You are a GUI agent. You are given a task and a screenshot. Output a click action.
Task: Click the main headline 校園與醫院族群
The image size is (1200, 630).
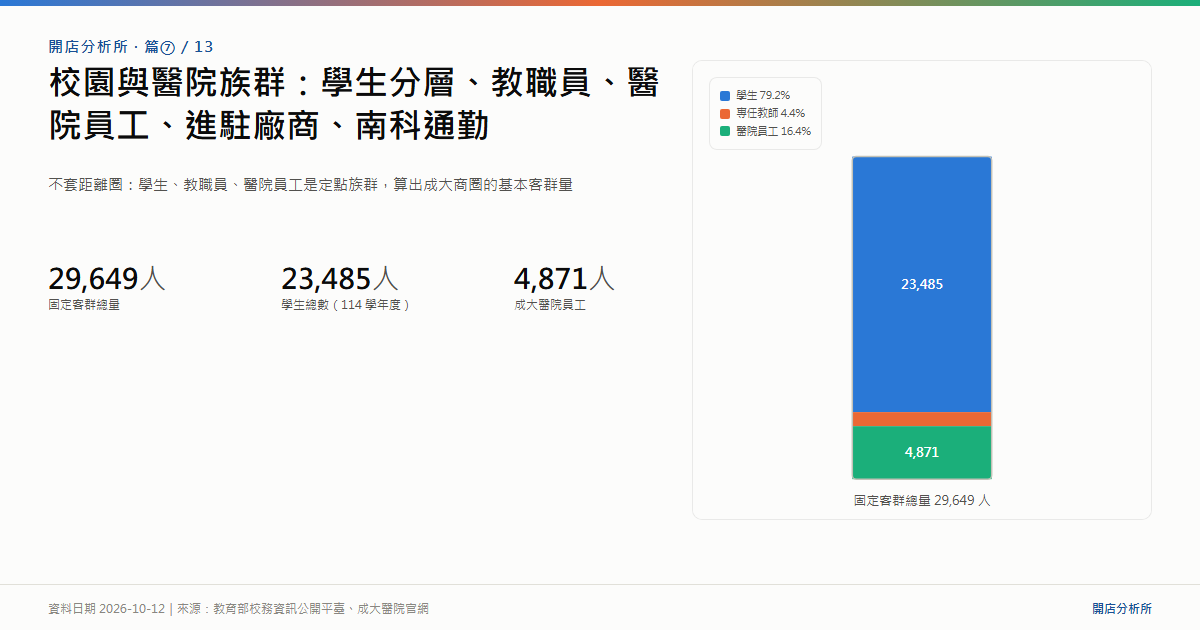coord(354,103)
